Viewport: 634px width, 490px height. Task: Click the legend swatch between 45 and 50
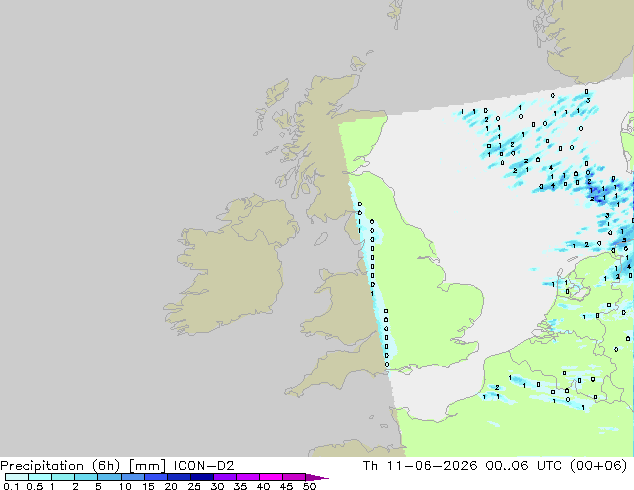(x=294, y=477)
